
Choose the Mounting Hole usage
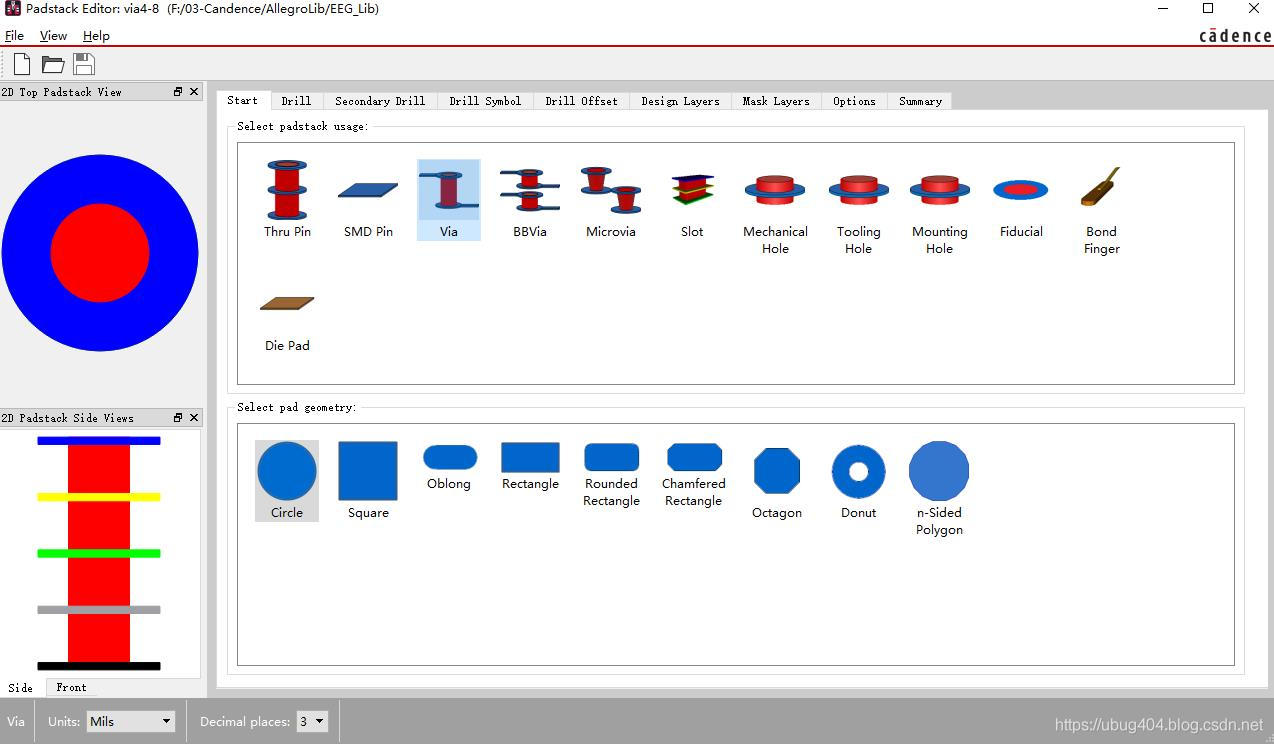coord(939,209)
